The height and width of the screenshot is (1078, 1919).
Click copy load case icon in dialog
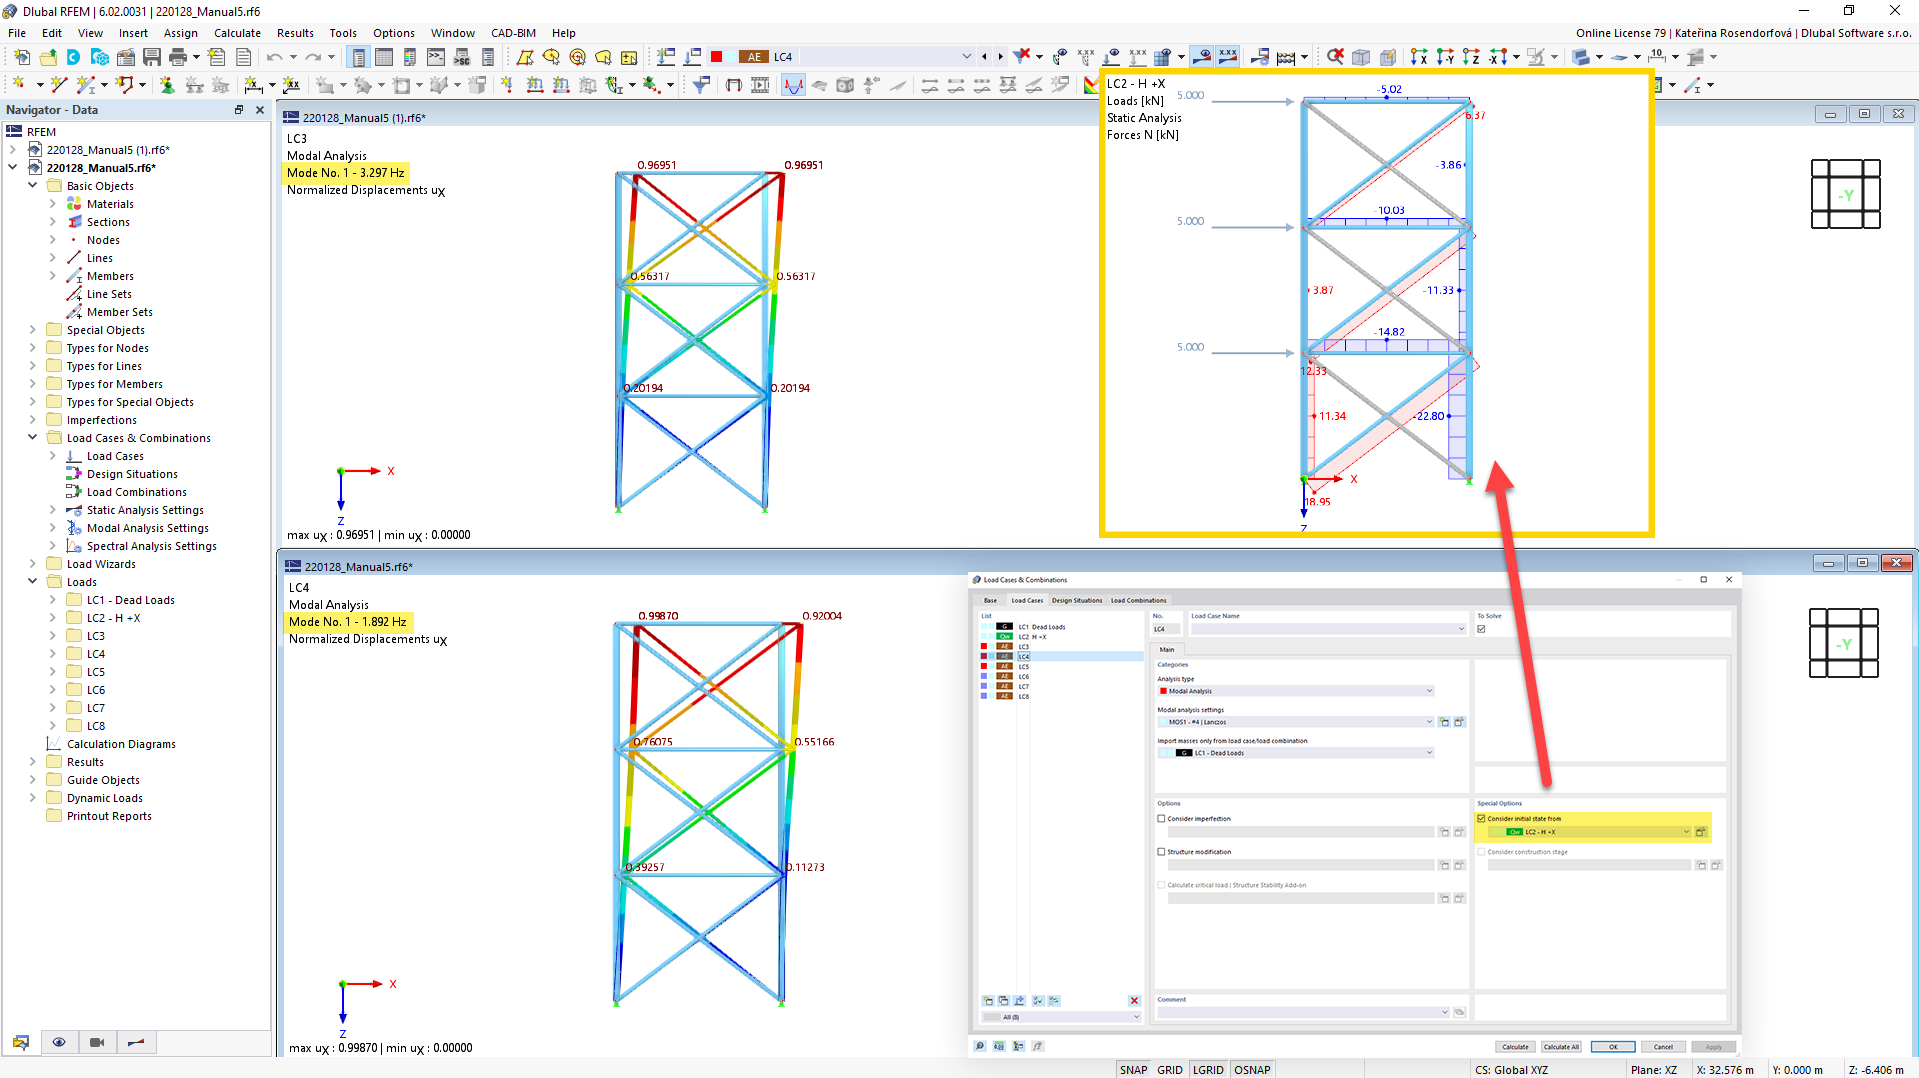(1003, 1000)
